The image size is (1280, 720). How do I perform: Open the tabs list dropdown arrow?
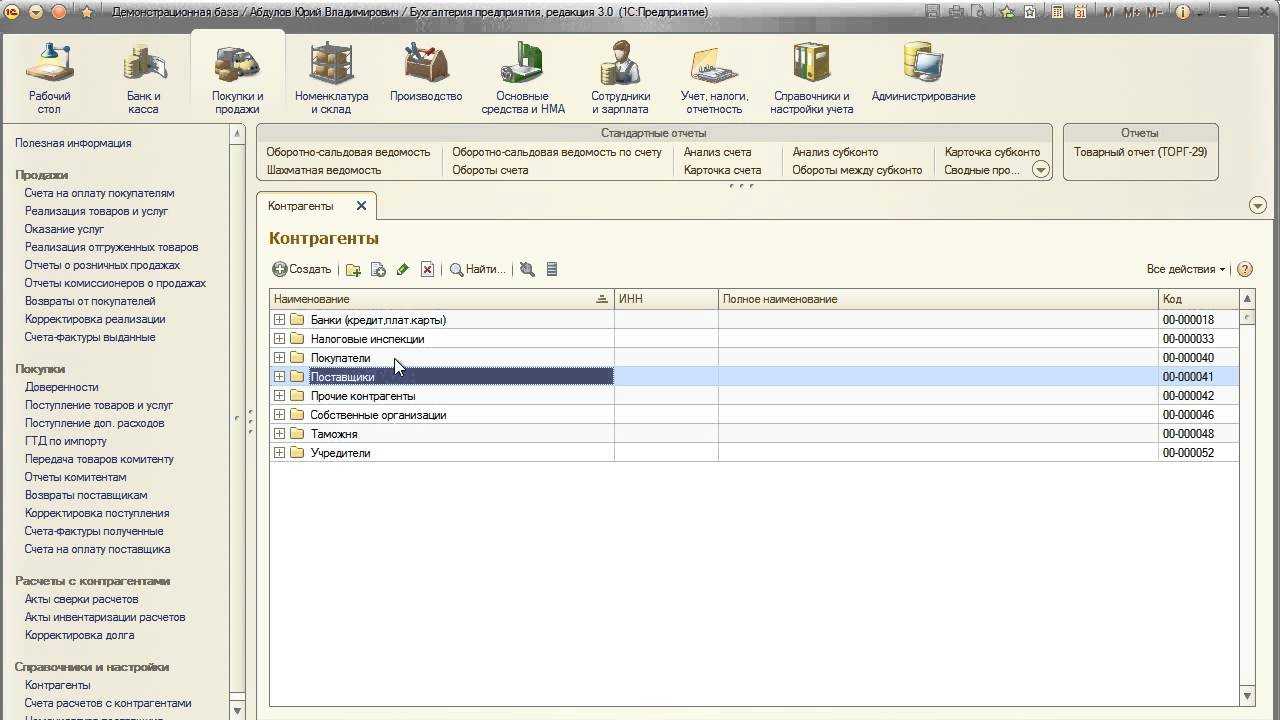(1258, 205)
